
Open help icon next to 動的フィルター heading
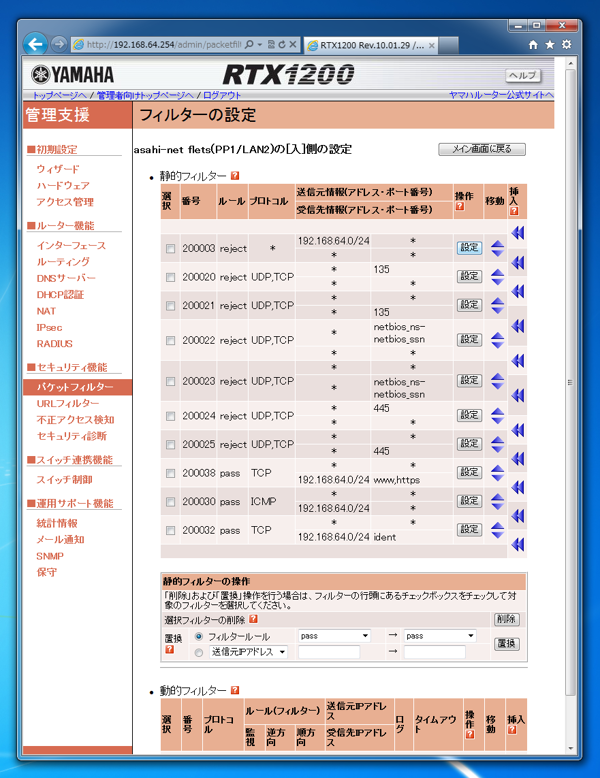(235, 690)
